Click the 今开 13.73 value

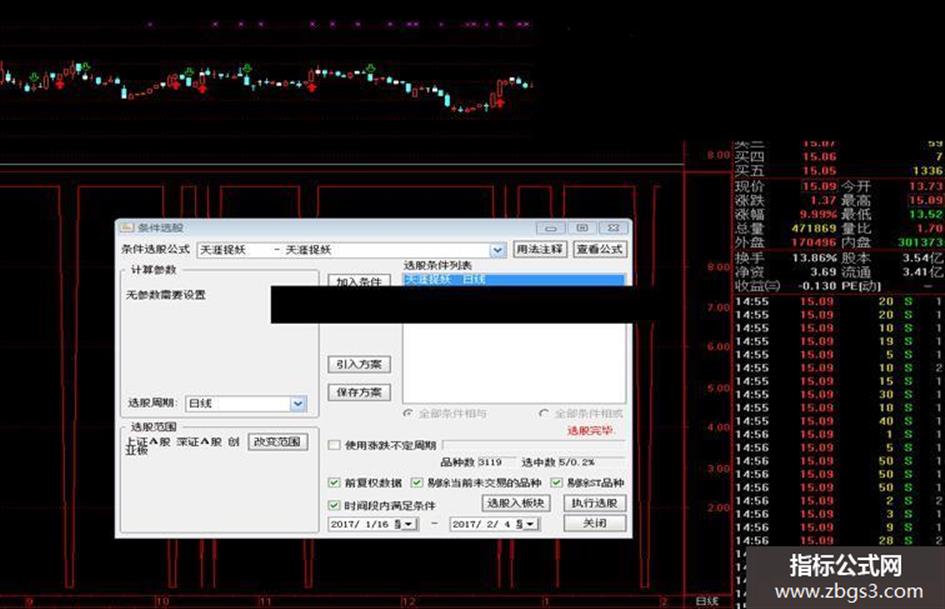tap(926, 186)
